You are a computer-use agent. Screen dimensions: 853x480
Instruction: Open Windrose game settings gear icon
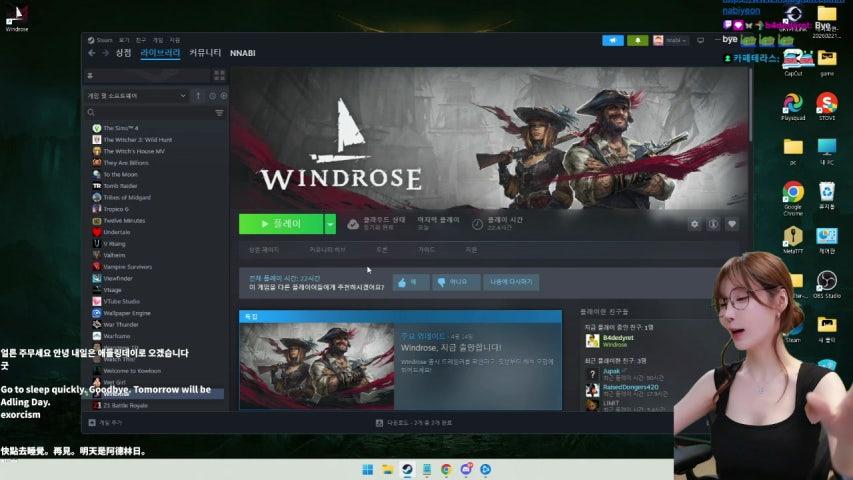tap(695, 224)
